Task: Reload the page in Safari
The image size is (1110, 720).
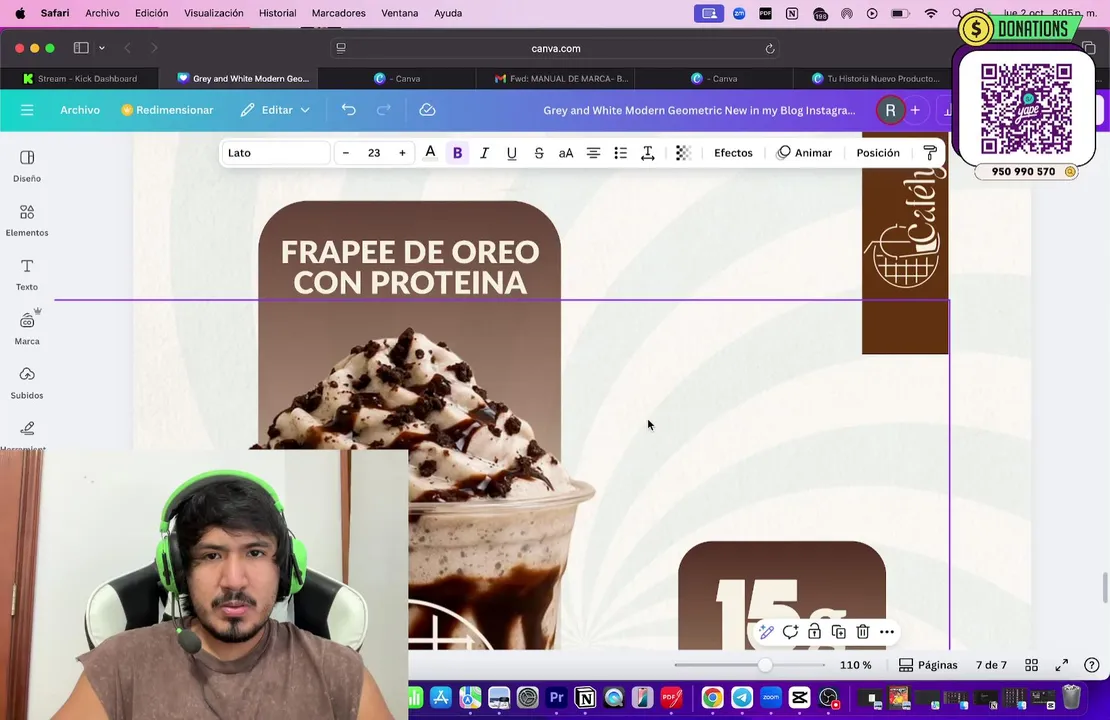Action: pos(769,48)
